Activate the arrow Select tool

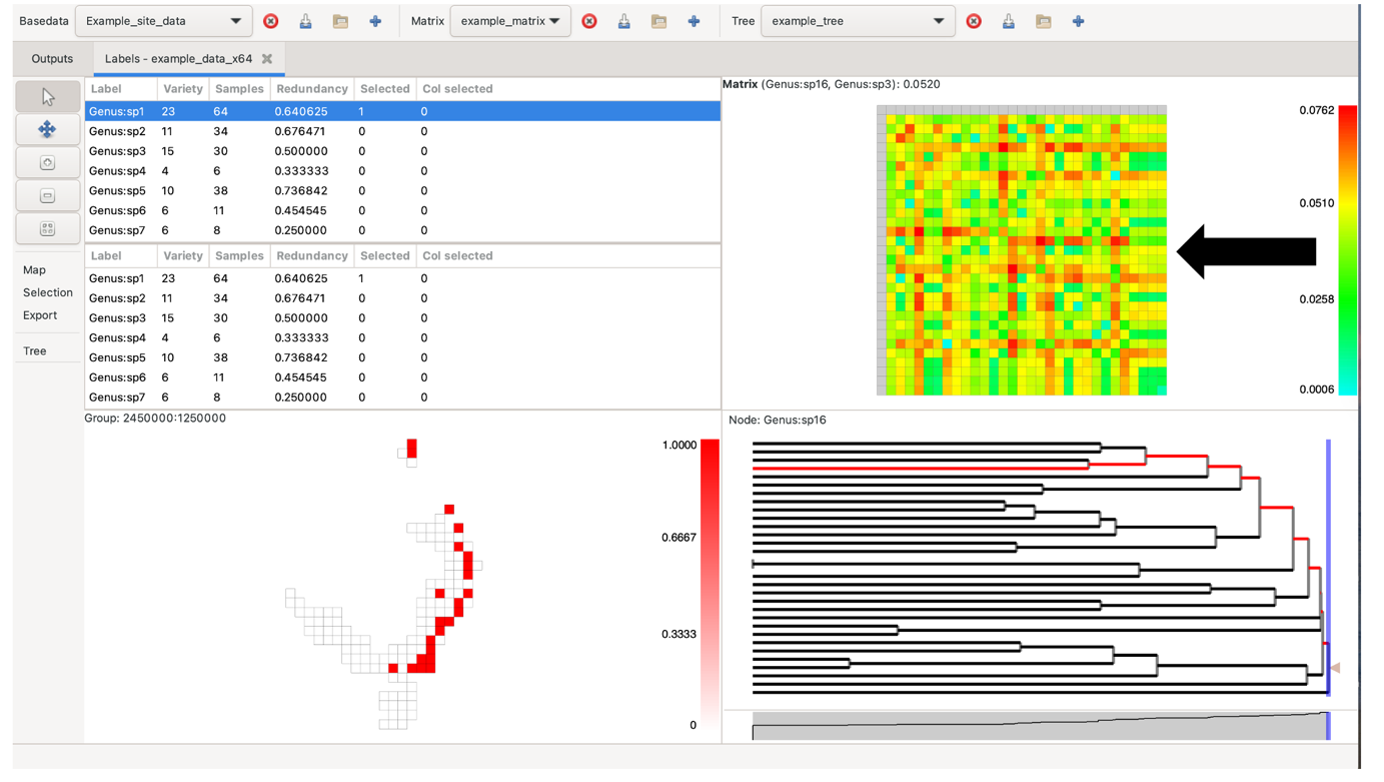pyautogui.click(x=47, y=97)
